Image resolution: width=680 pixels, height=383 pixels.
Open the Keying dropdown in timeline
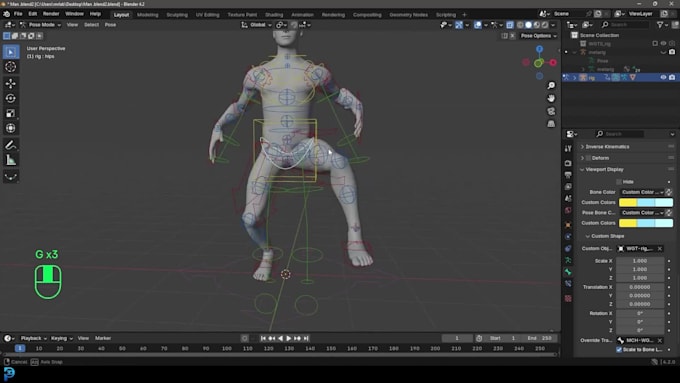(62, 338)
